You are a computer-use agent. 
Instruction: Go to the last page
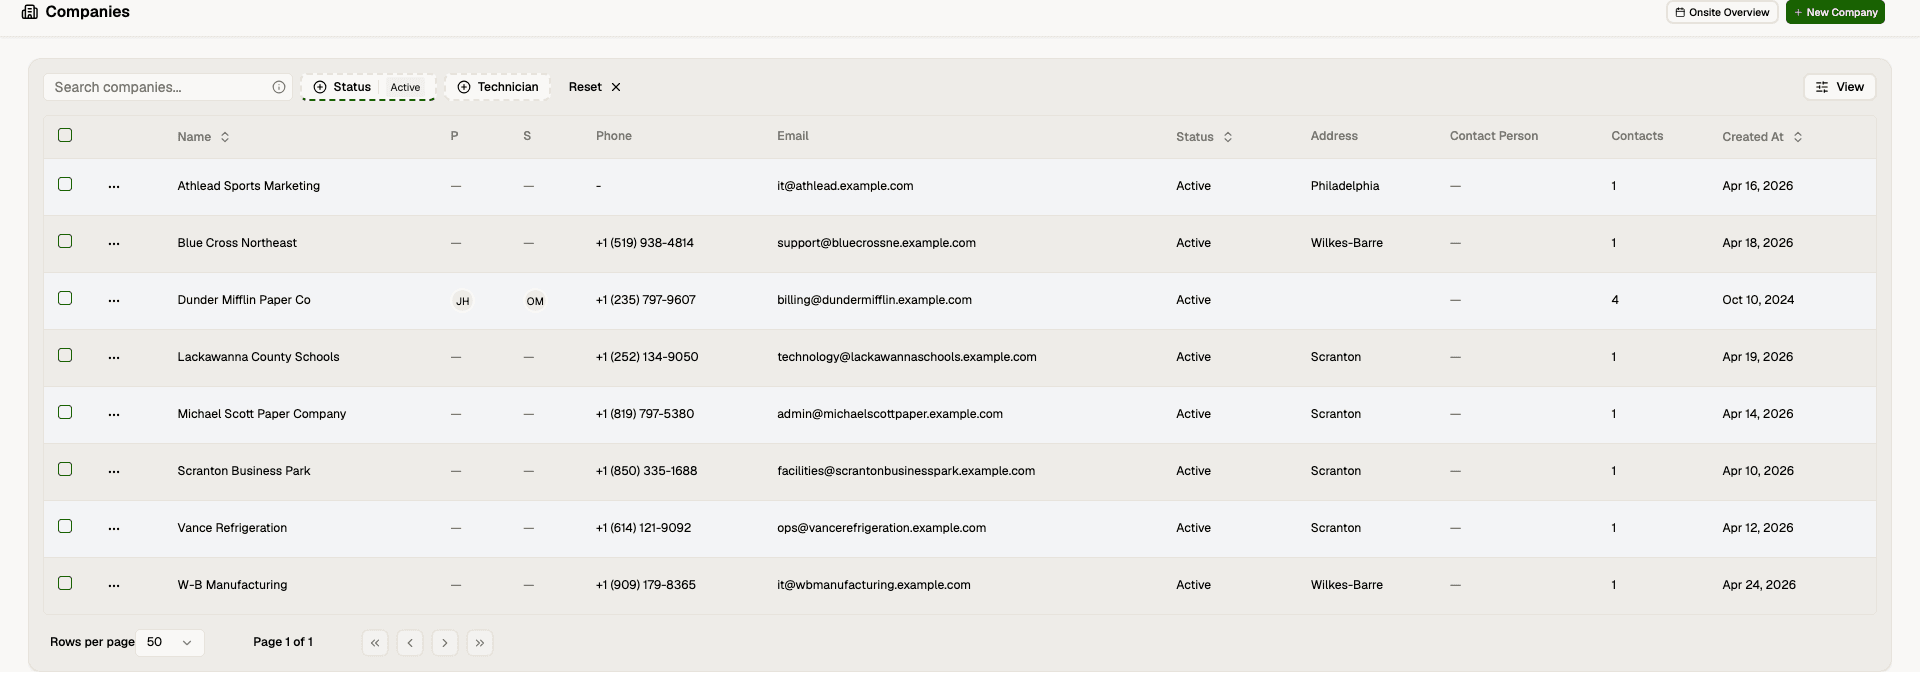click(x=480, y=643)
